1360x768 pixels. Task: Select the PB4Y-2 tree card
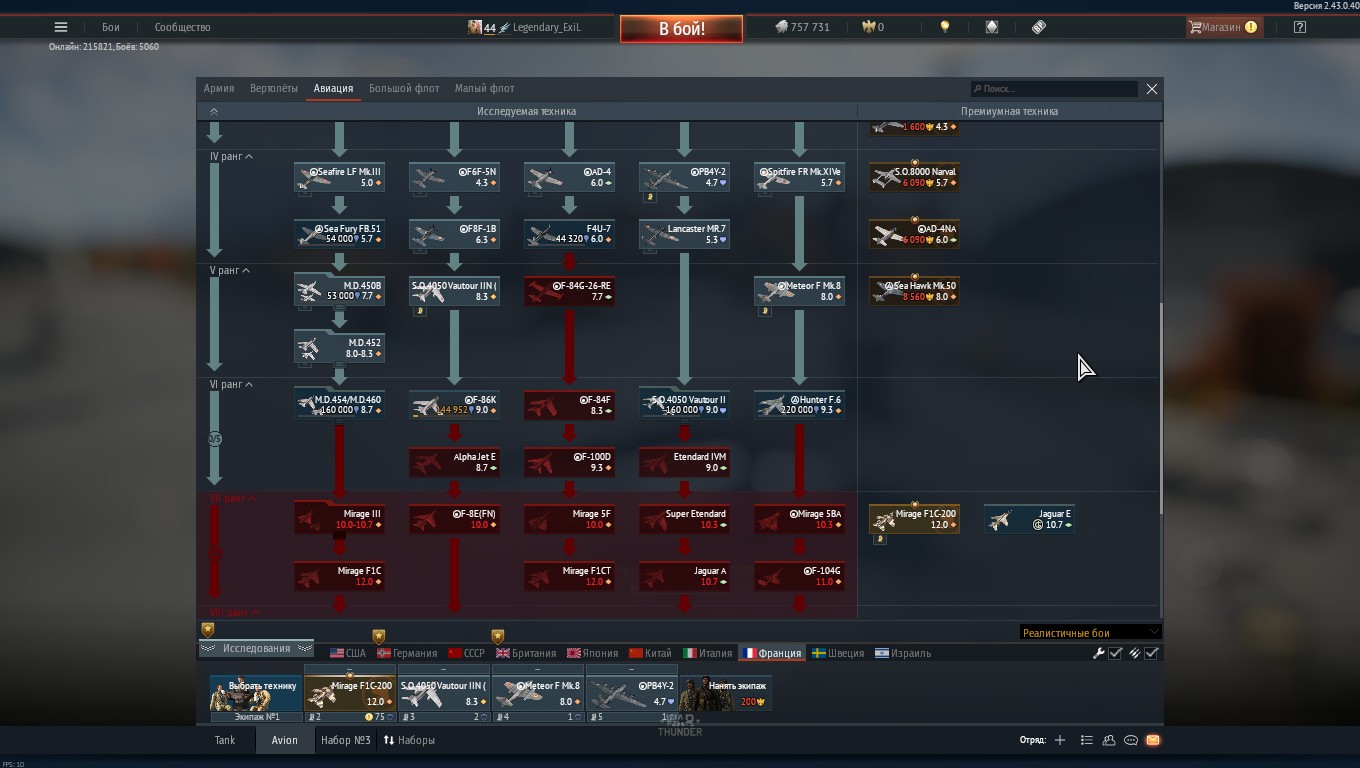pyautogui.click(x=685, y=177)
